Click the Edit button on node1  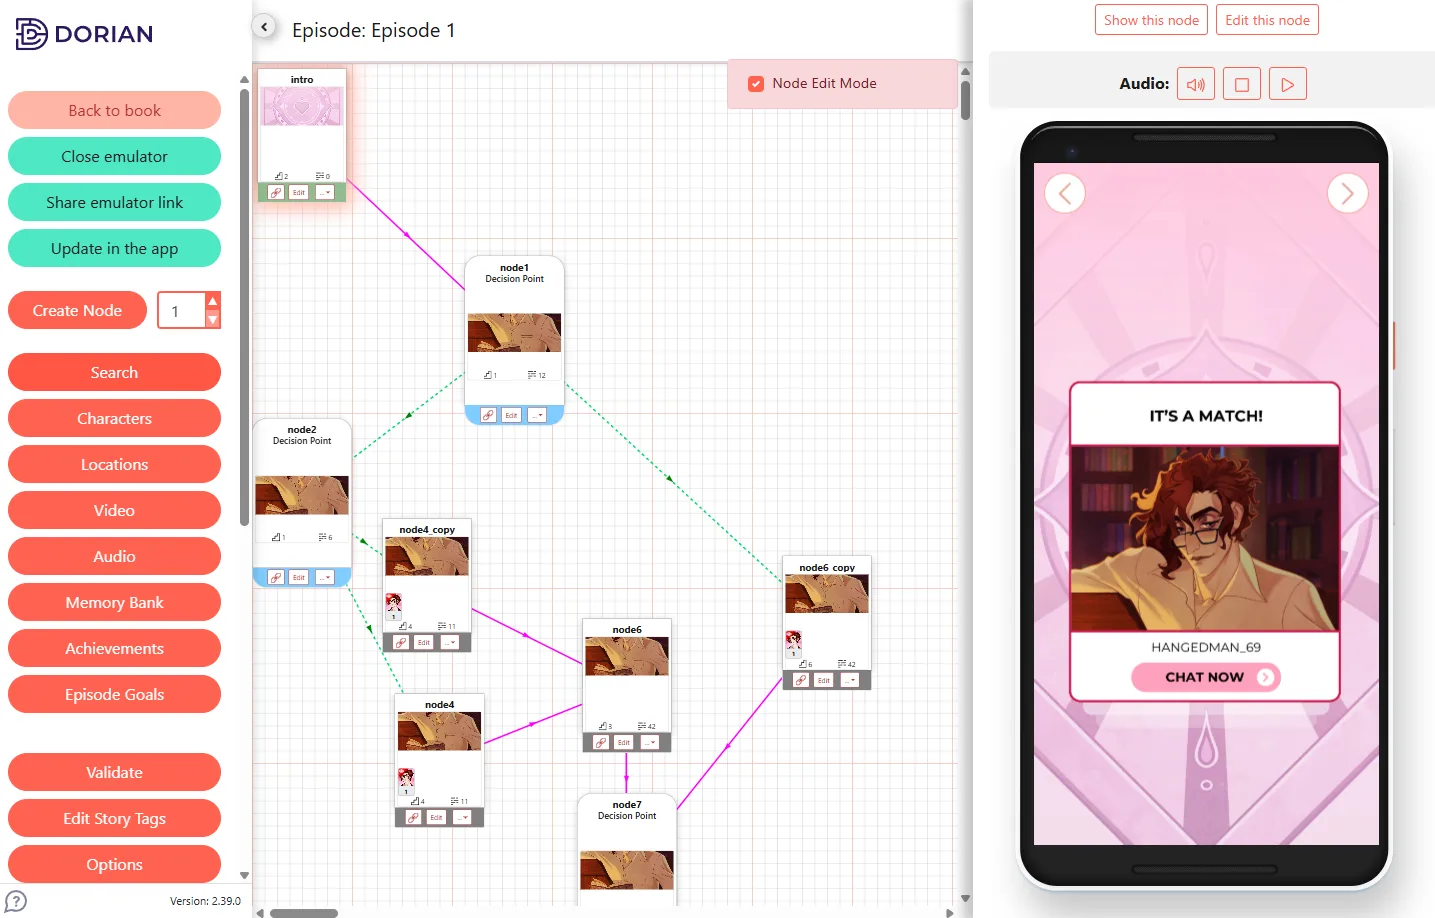[511, 415]
